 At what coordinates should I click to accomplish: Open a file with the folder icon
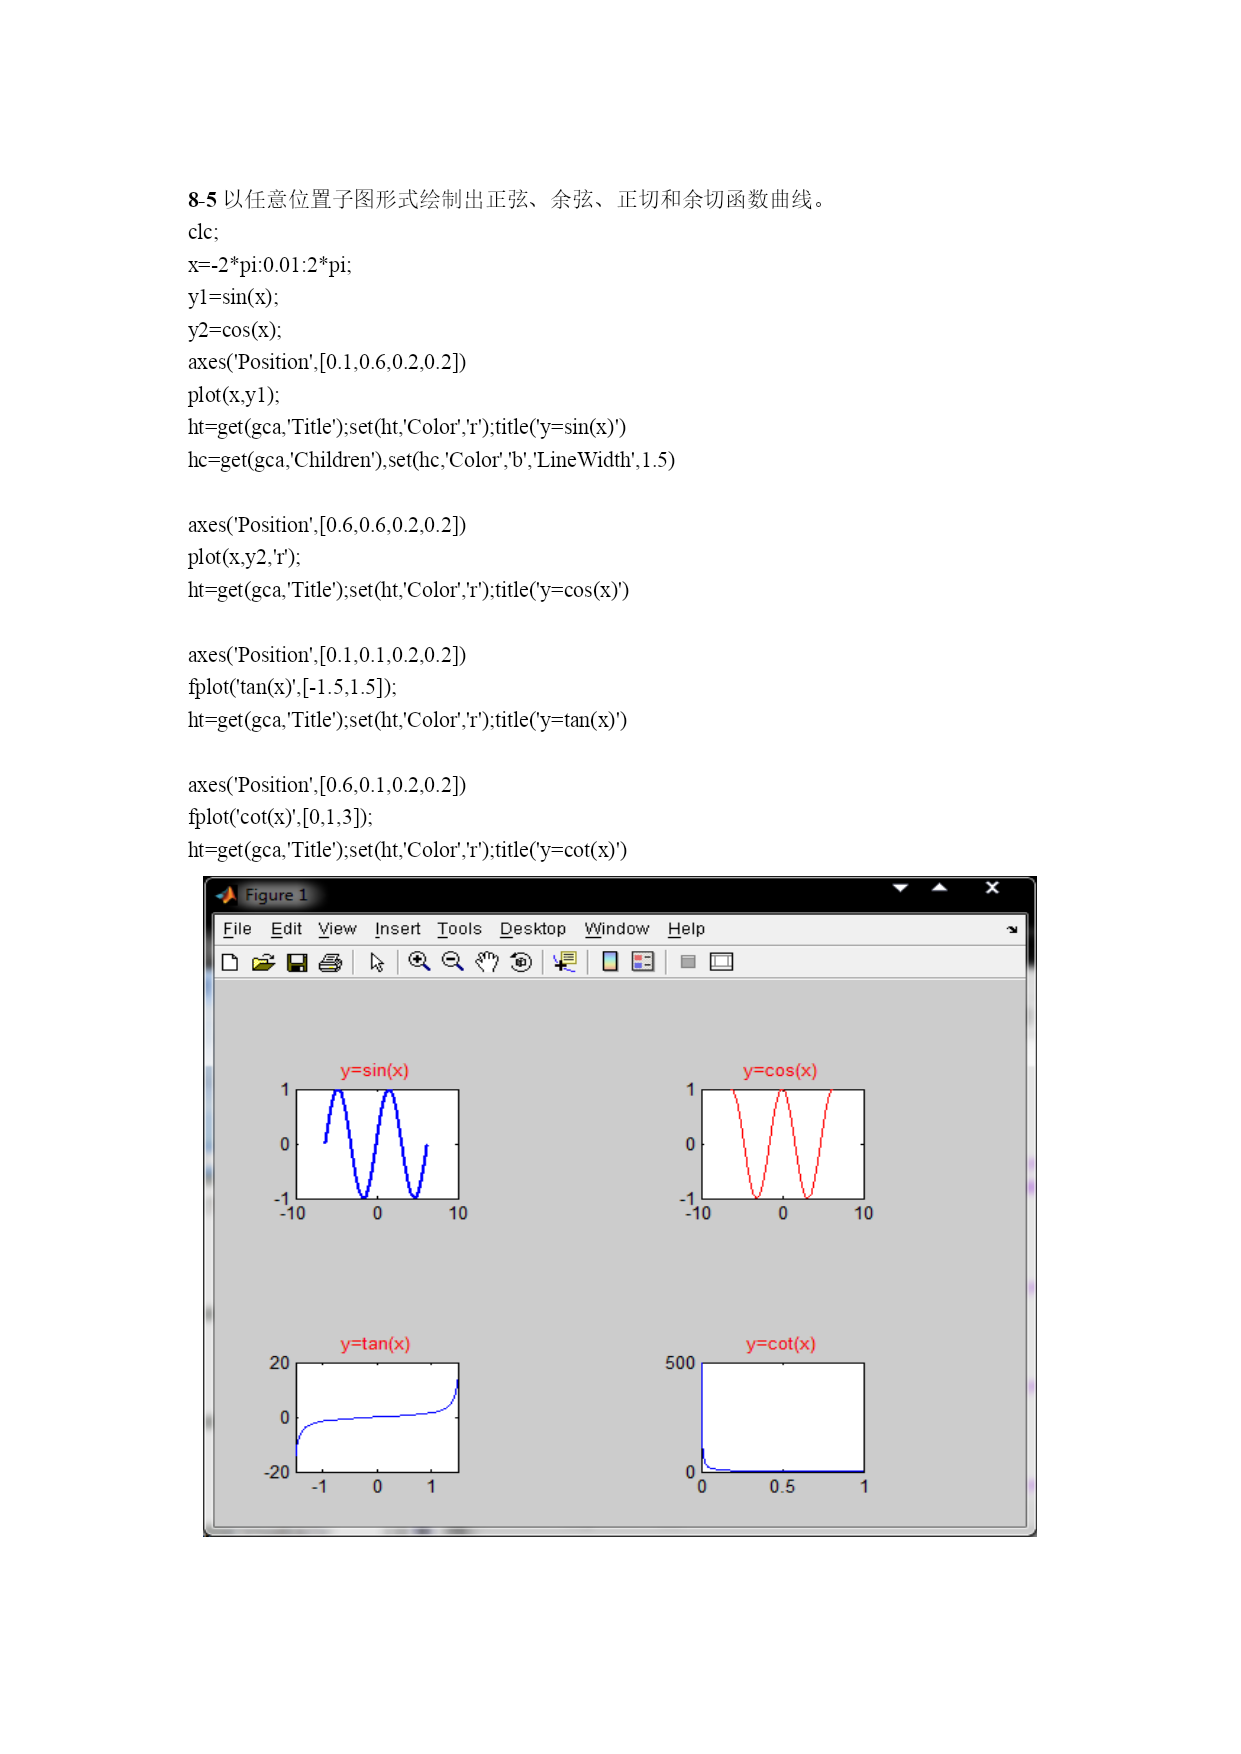point(263,962)
